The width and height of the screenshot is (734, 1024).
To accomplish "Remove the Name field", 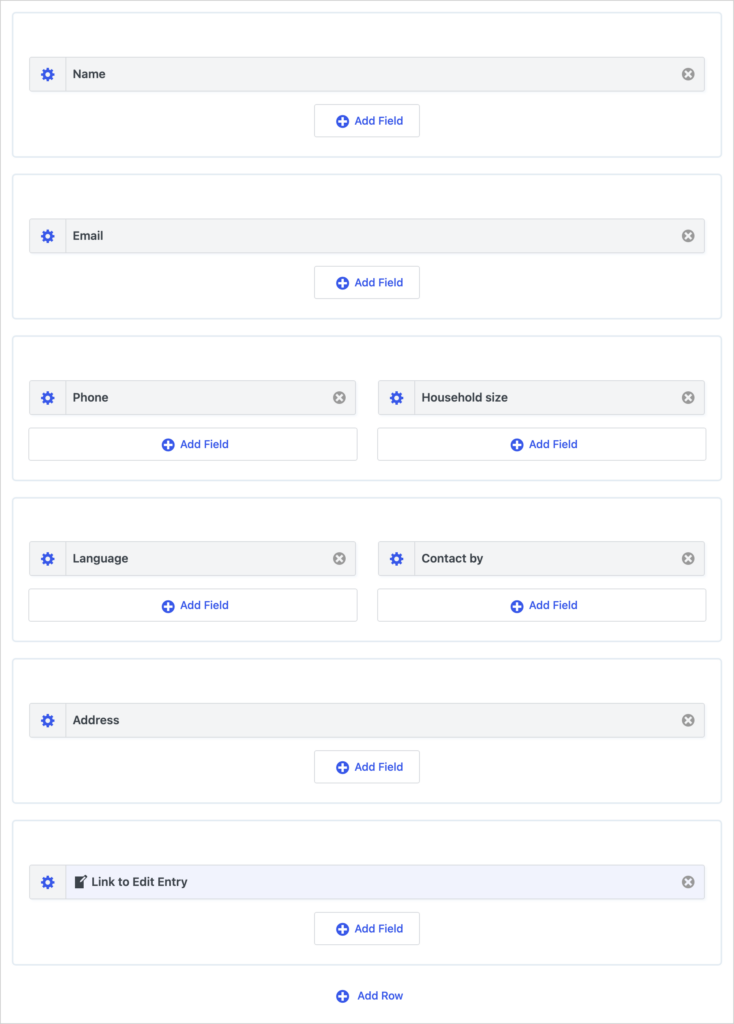I will pos(688,74).
